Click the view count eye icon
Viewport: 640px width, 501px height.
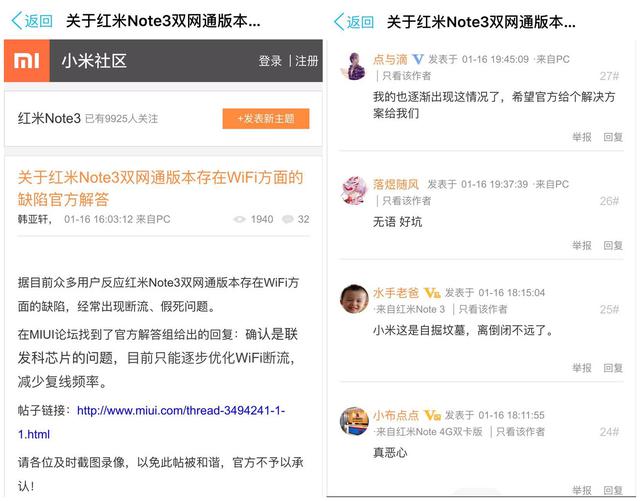[x=239, y=220]
